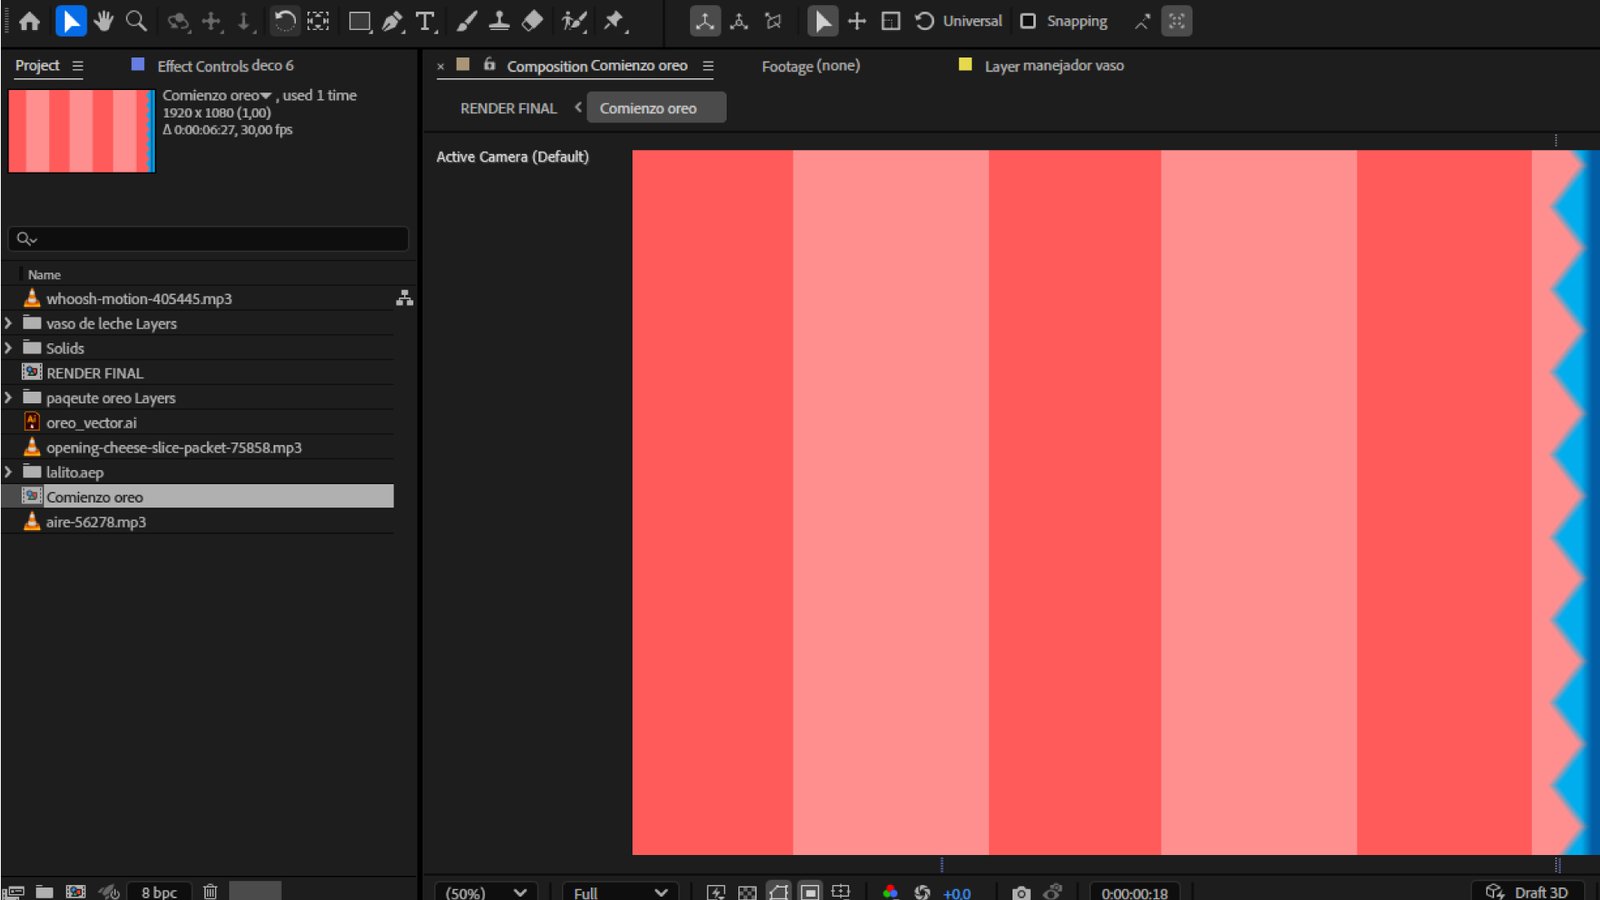Image resolution: width=1600 pixels, height=900 pixels.
Task: Open the Project panel menu
Action: click(x=77, y=66)
